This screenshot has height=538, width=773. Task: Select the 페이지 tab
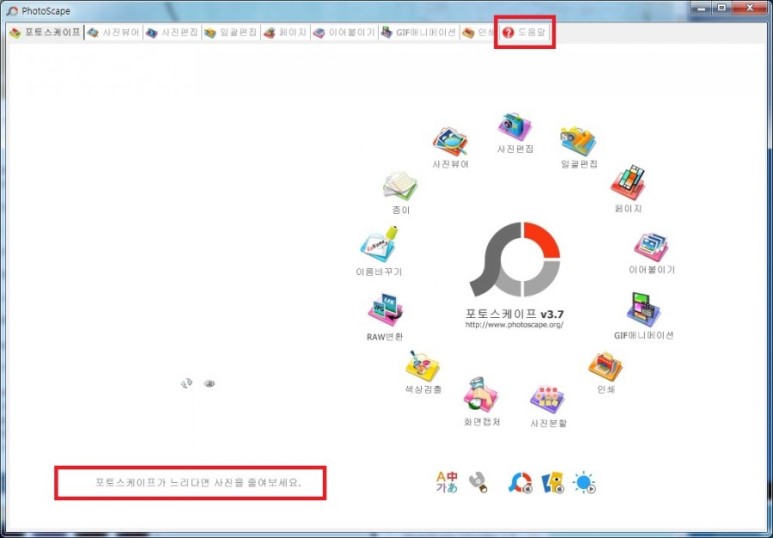coord(285,33)
